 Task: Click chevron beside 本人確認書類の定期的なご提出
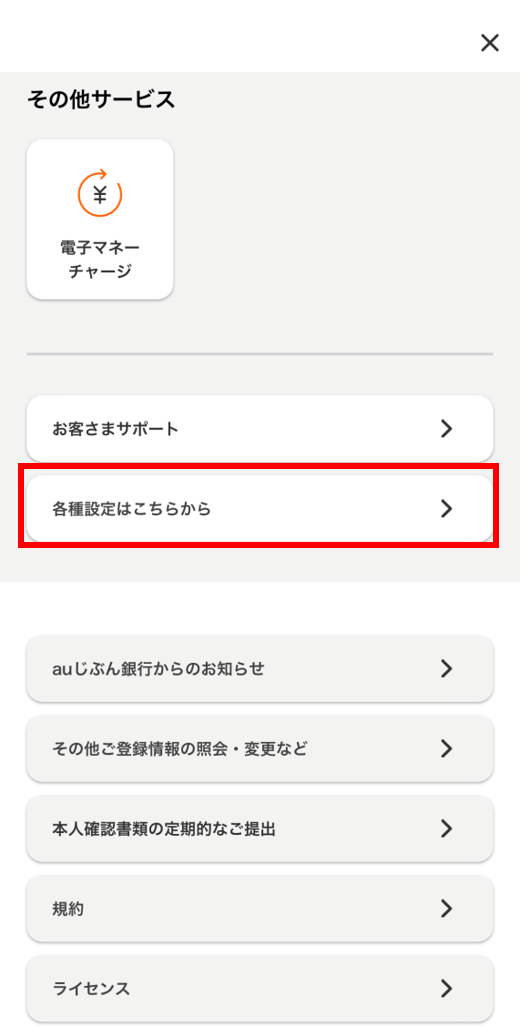tap(447, 829)
